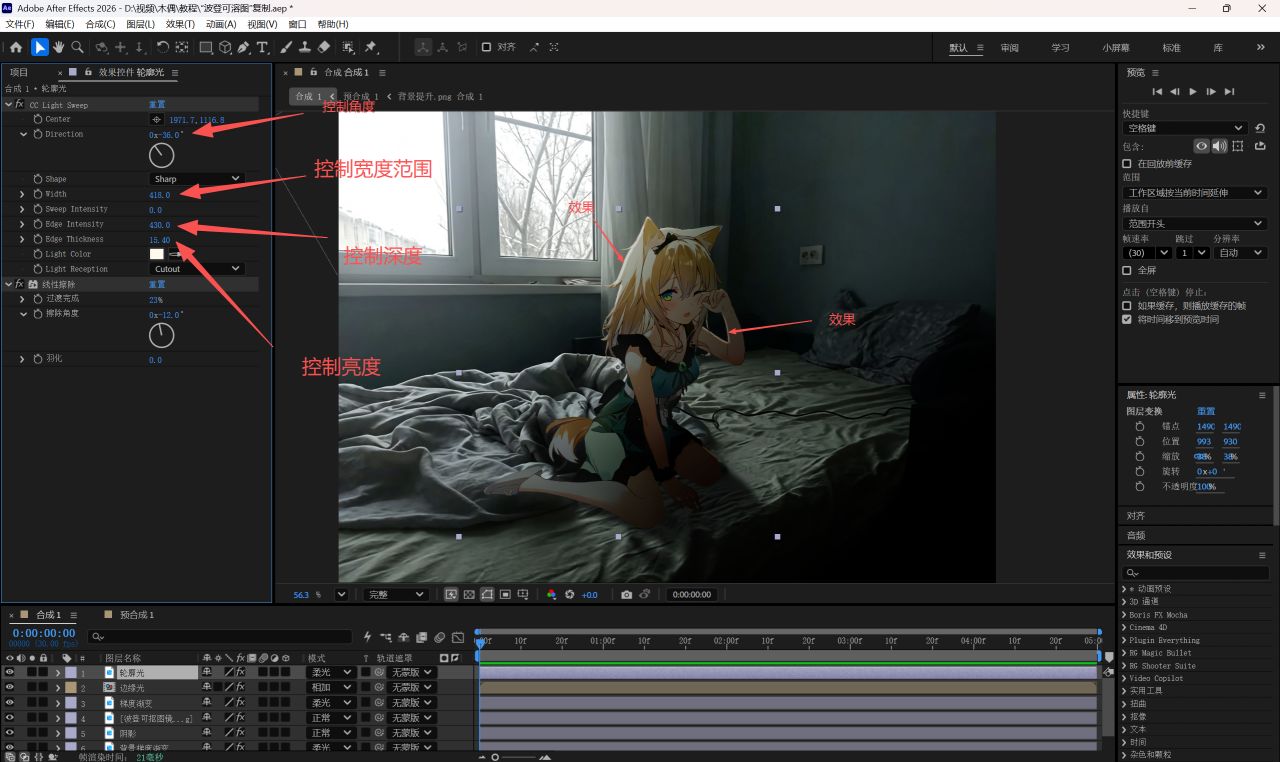
Task: Open the 文件(F) menu
Action: point(20,24)
